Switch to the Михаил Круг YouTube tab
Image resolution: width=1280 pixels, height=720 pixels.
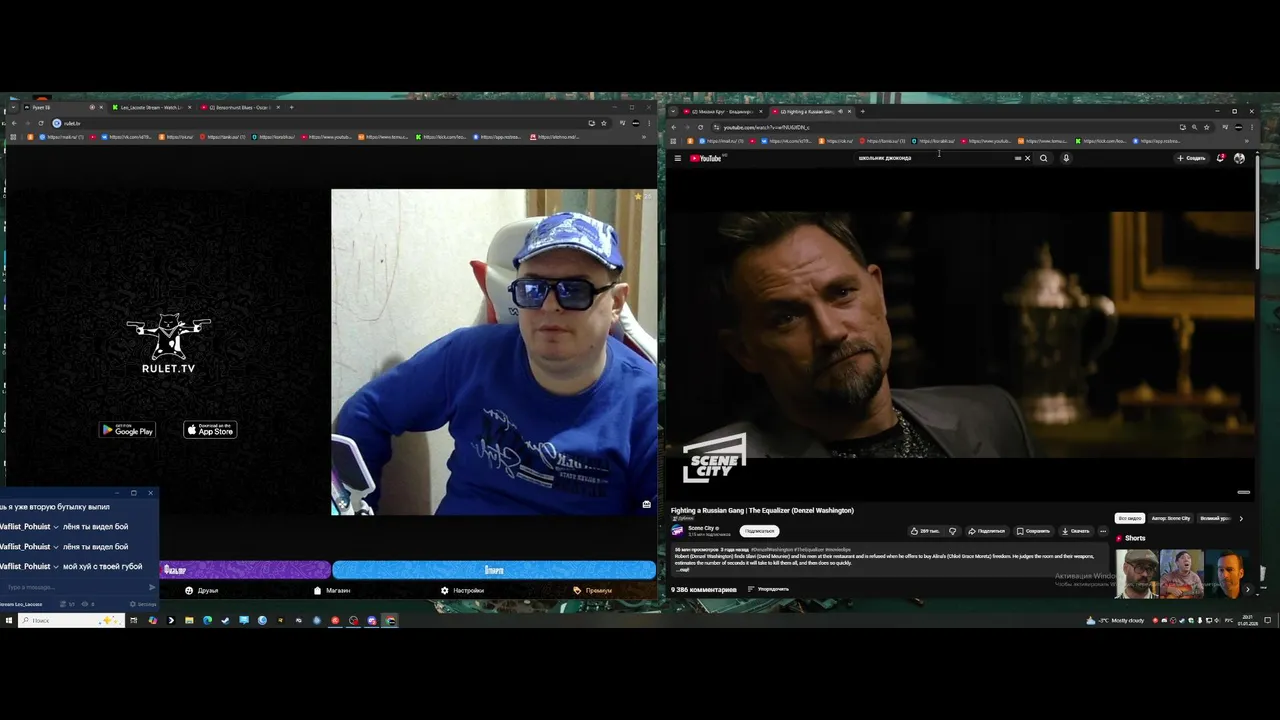point(720,111)
